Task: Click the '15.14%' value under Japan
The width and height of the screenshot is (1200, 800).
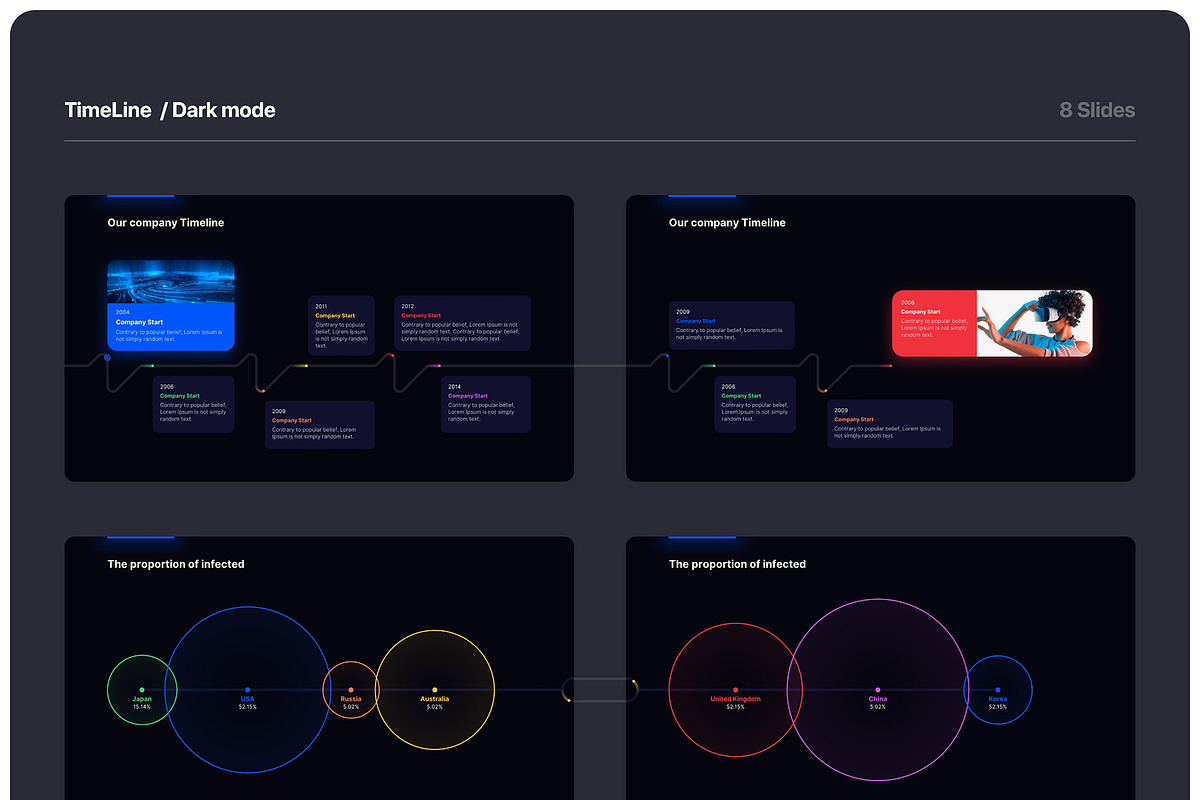Action: tap(142, 707)
